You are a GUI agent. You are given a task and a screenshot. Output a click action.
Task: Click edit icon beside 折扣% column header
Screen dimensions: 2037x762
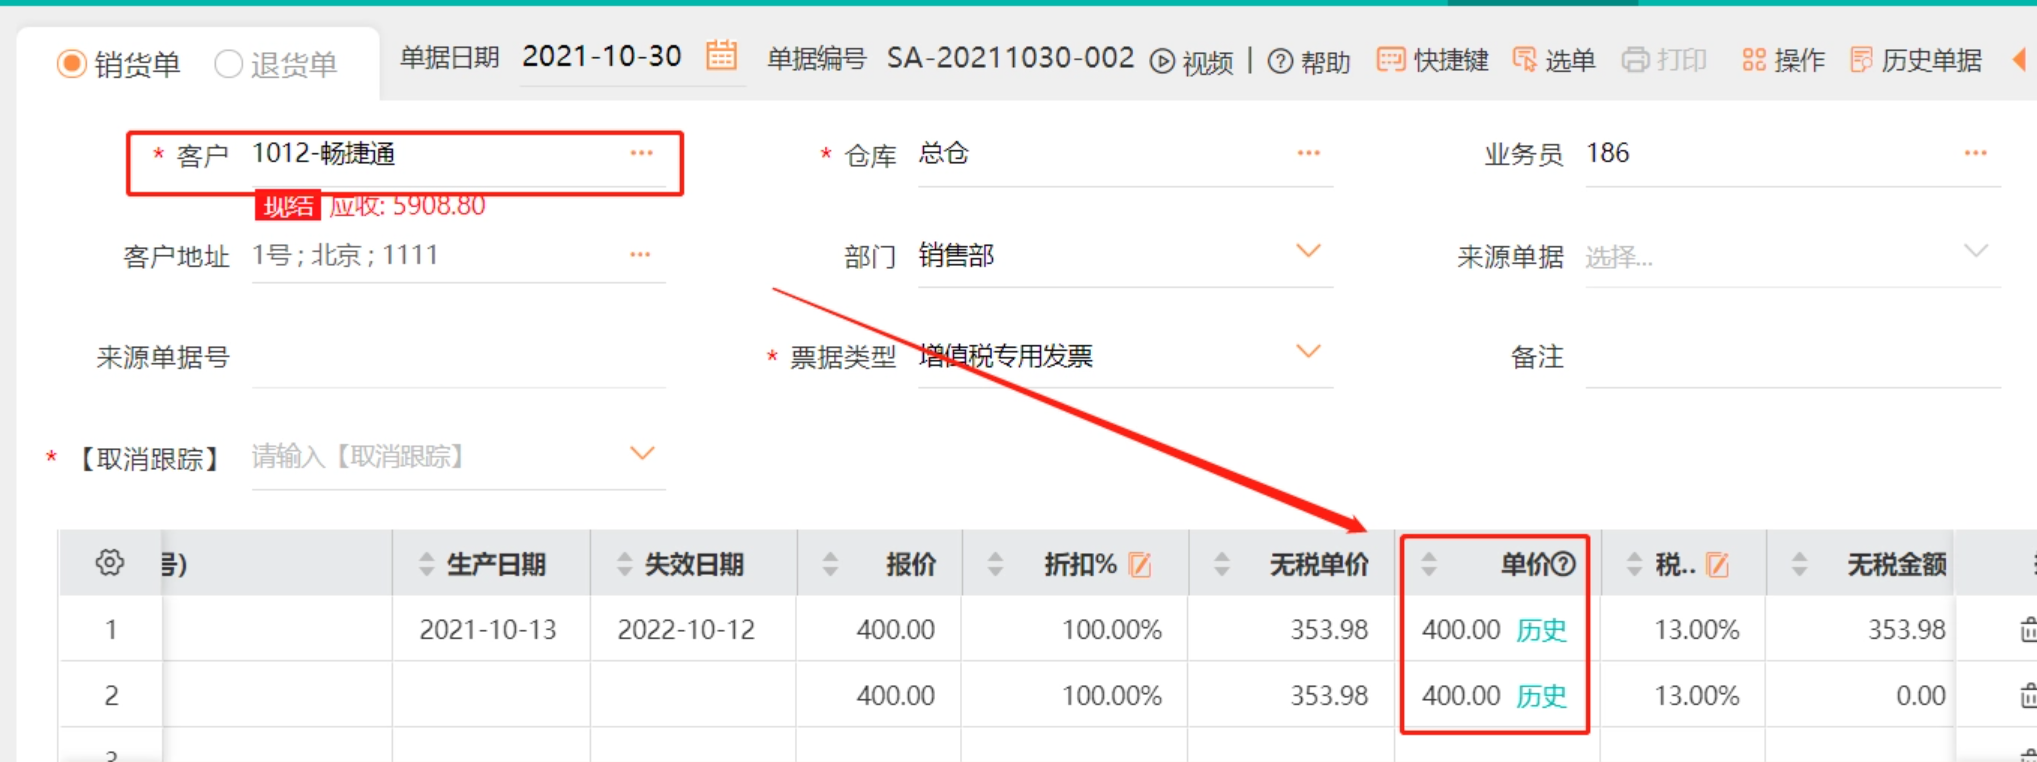[x=1140, y=565]
